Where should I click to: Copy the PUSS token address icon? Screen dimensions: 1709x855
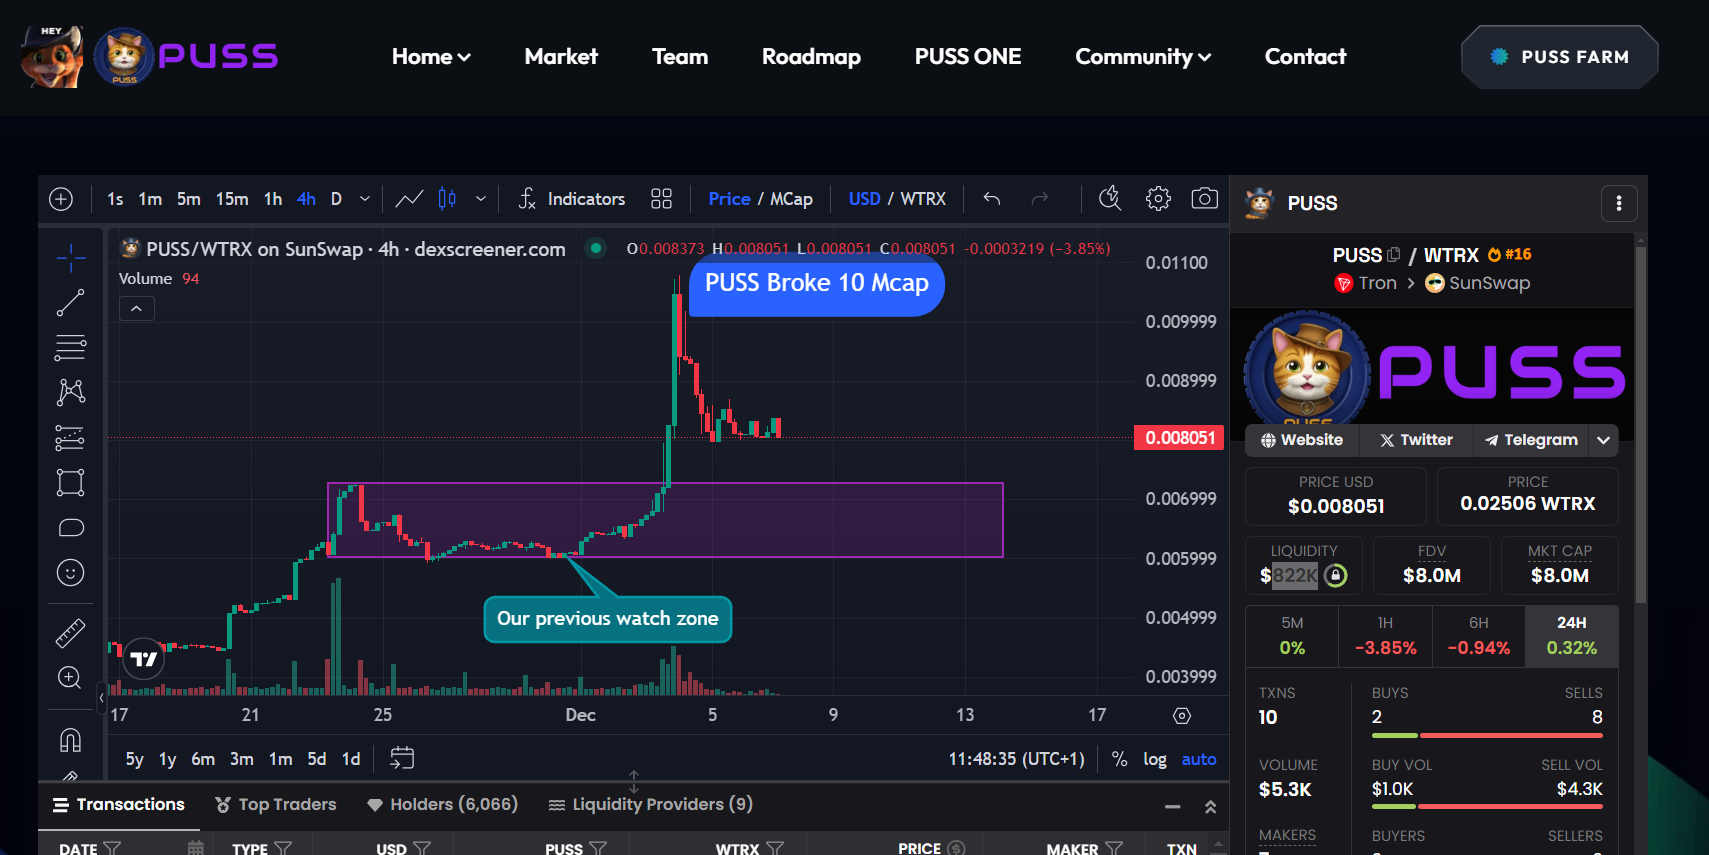[x=1394, y=255]
